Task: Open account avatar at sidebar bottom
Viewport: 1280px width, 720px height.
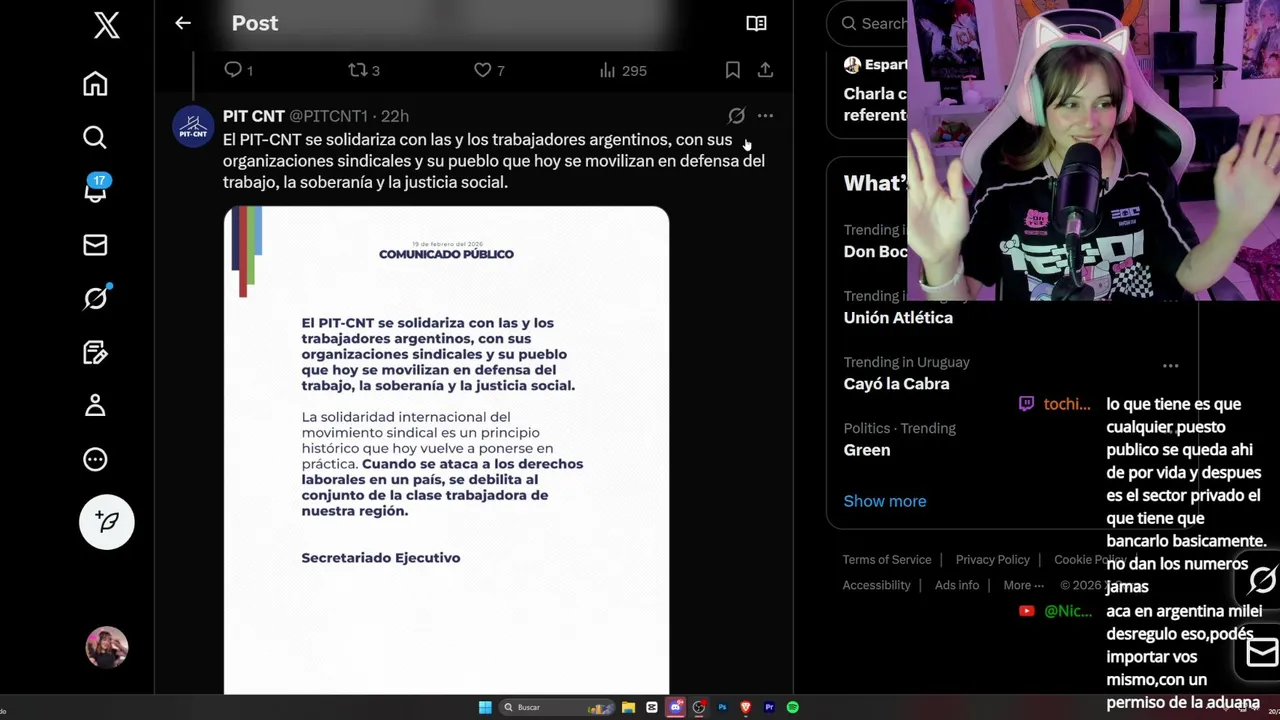Action: pyautogui.click(x=107, y=648)
